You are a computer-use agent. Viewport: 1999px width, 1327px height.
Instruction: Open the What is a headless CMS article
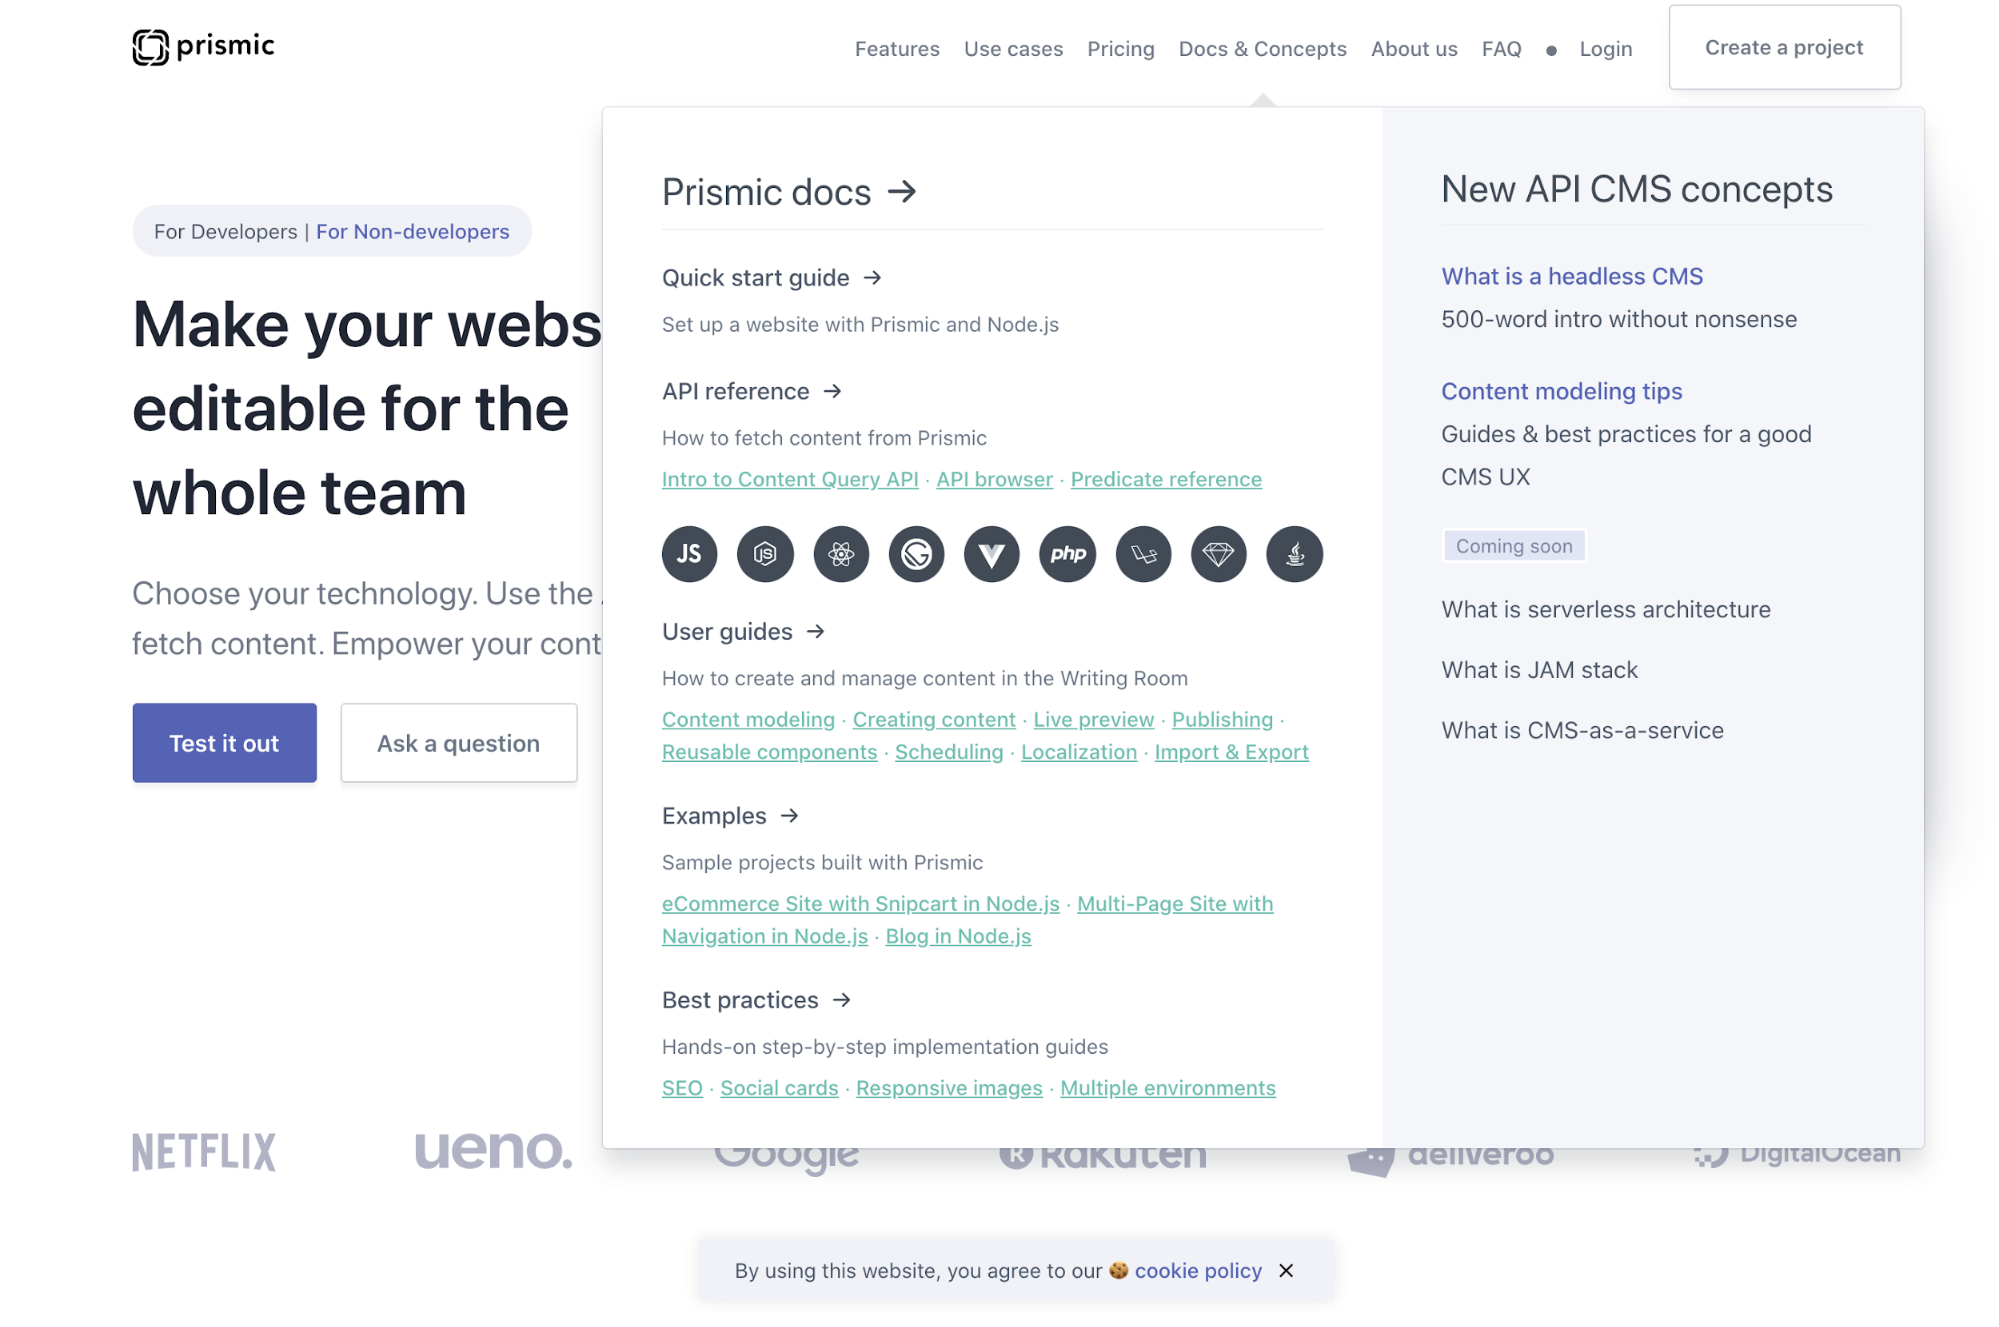click(x=1571, y=276)
